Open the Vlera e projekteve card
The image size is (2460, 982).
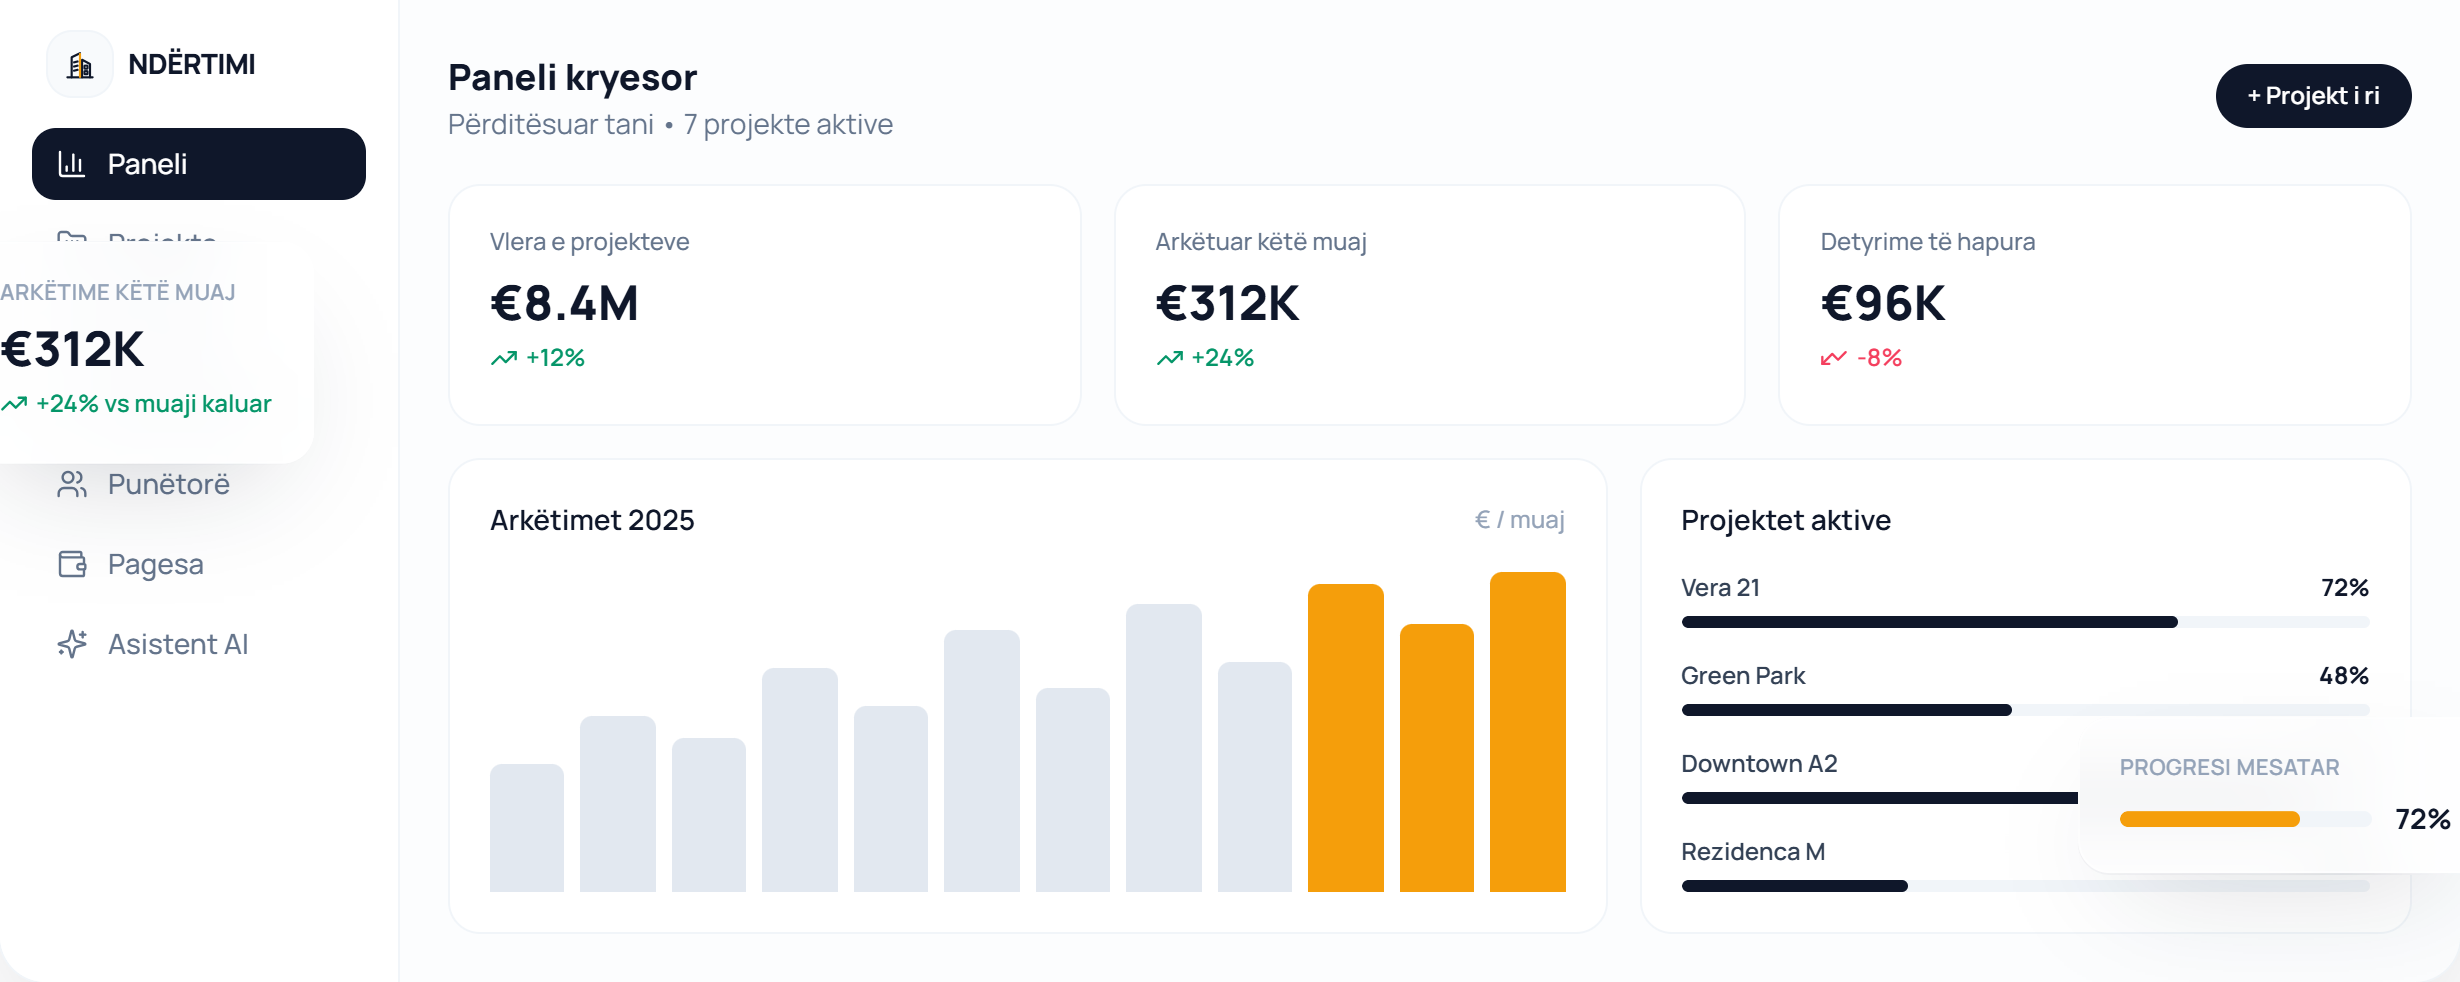(x=765, y=305)
